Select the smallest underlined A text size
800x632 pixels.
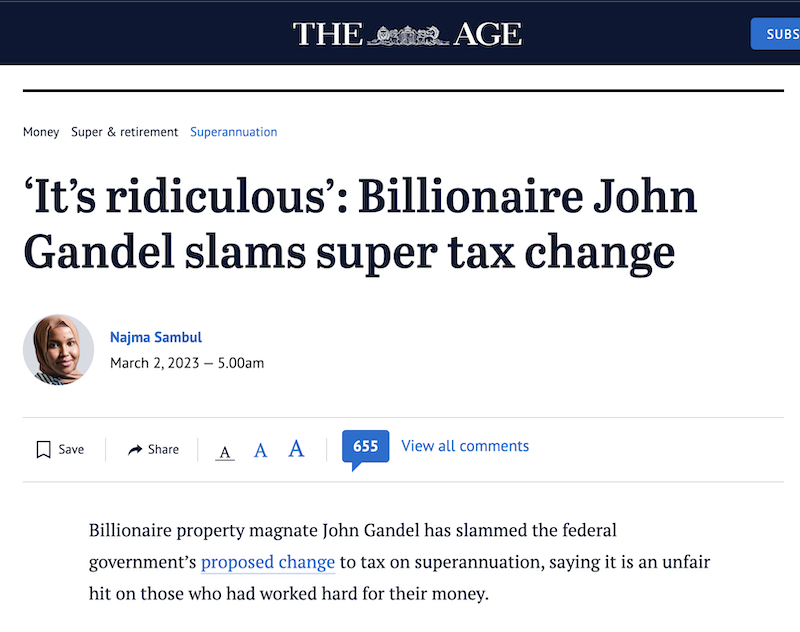(225, 452)
